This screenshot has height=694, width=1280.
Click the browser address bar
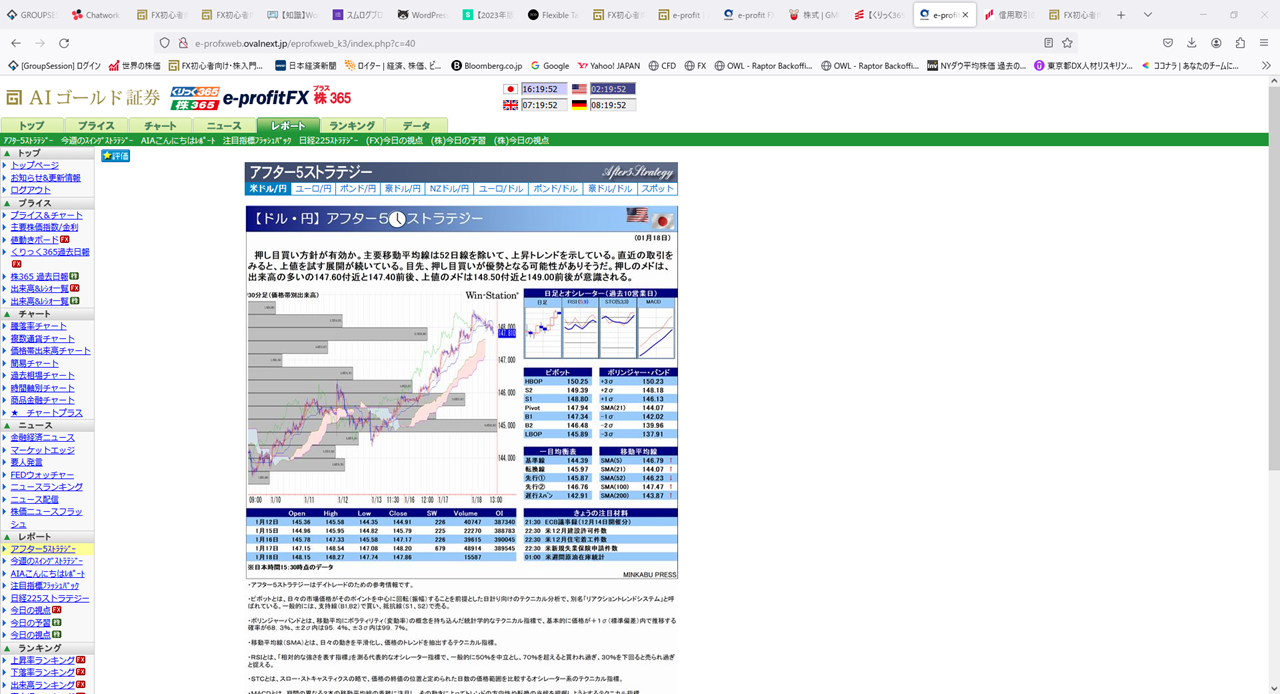click(x=600, y=43)
